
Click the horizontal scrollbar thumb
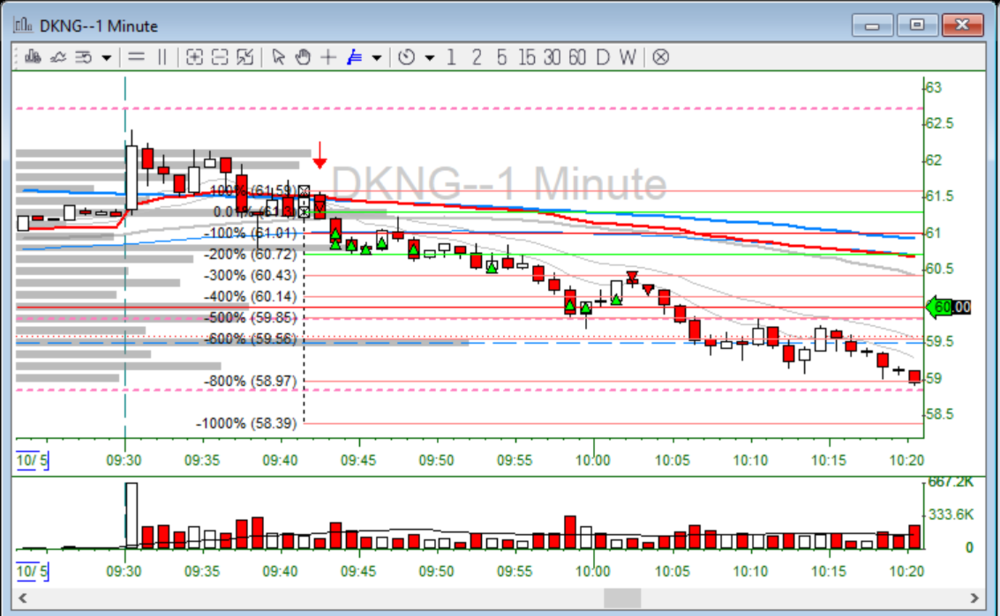click(x=622, y=598)
